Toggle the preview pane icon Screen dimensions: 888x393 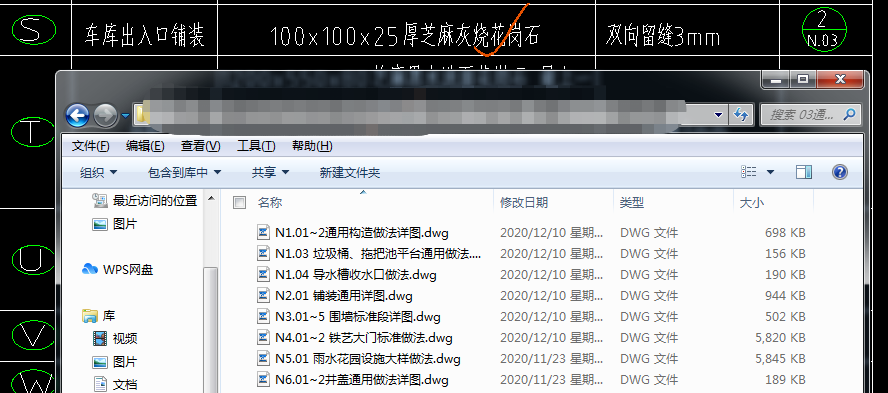tap(804, 172)
